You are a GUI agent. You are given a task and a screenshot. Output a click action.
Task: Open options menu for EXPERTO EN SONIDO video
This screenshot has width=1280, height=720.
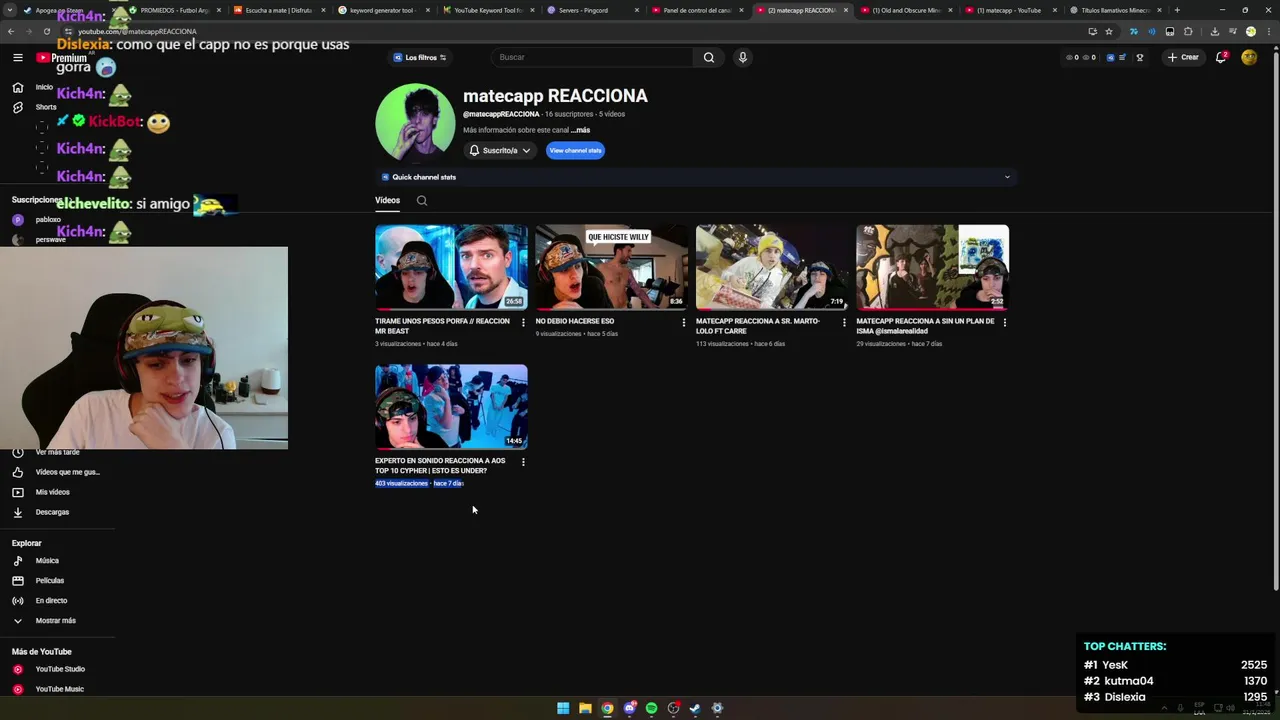523,462
